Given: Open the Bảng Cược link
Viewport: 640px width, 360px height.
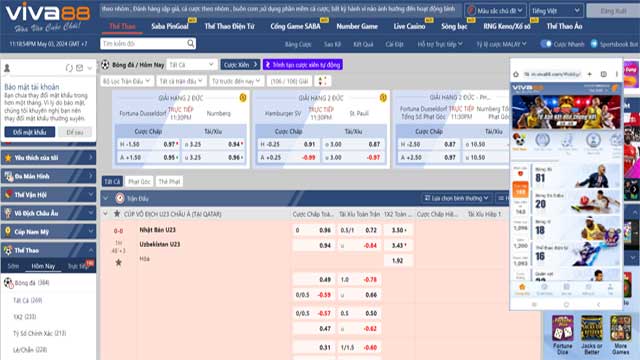Looking at the screenshot, I should click(298, 44).
